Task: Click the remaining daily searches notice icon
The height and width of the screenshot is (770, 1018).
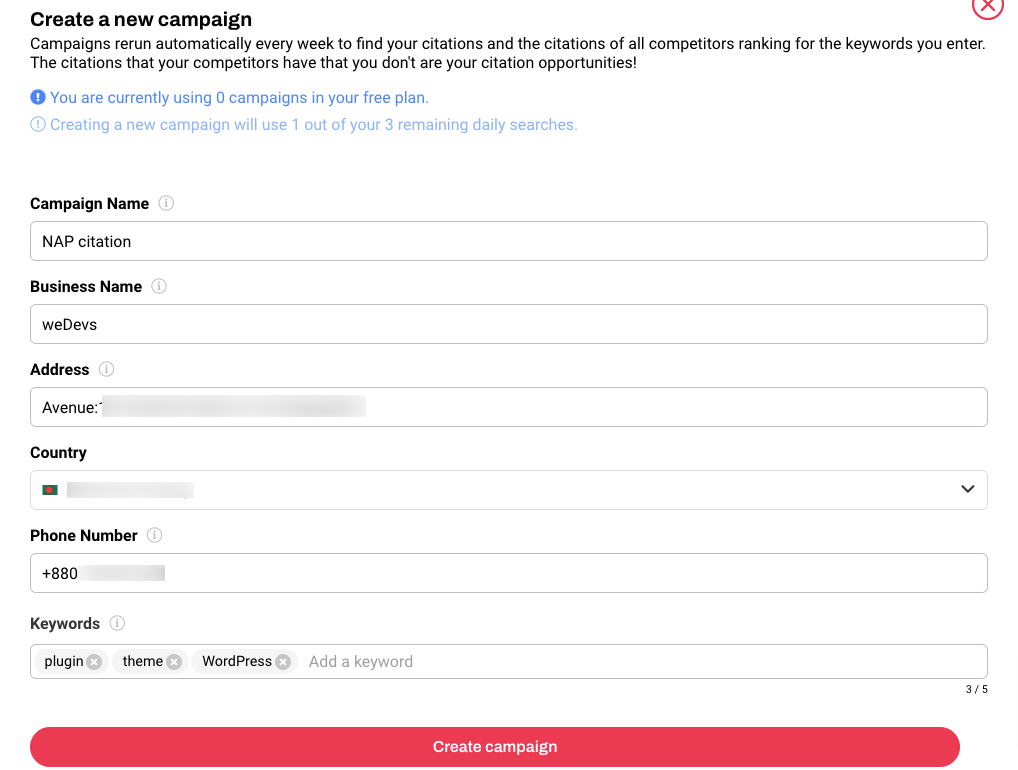Action: click(38, 124)
